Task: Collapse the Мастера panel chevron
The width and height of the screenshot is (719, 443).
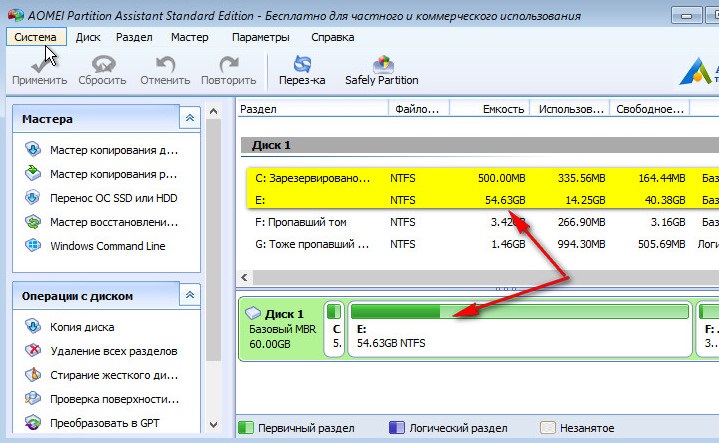Action: coord(190,118)
